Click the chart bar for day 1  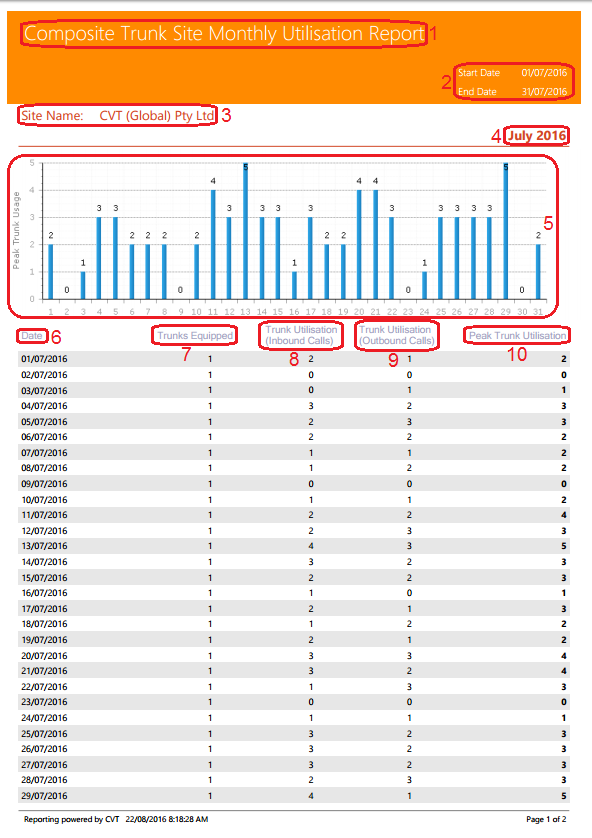51,271
